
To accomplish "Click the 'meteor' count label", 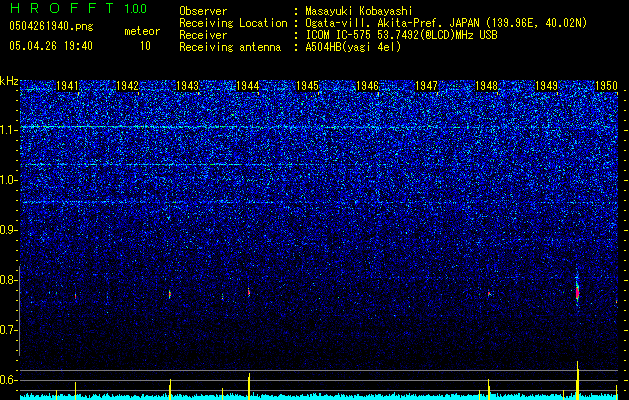I will tap(142, 31).
